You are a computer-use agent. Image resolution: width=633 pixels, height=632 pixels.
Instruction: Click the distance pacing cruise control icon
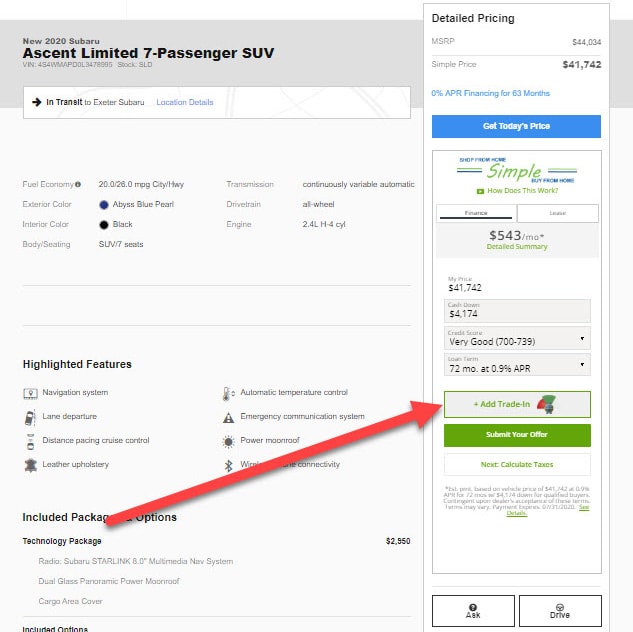tap(30, 442)
